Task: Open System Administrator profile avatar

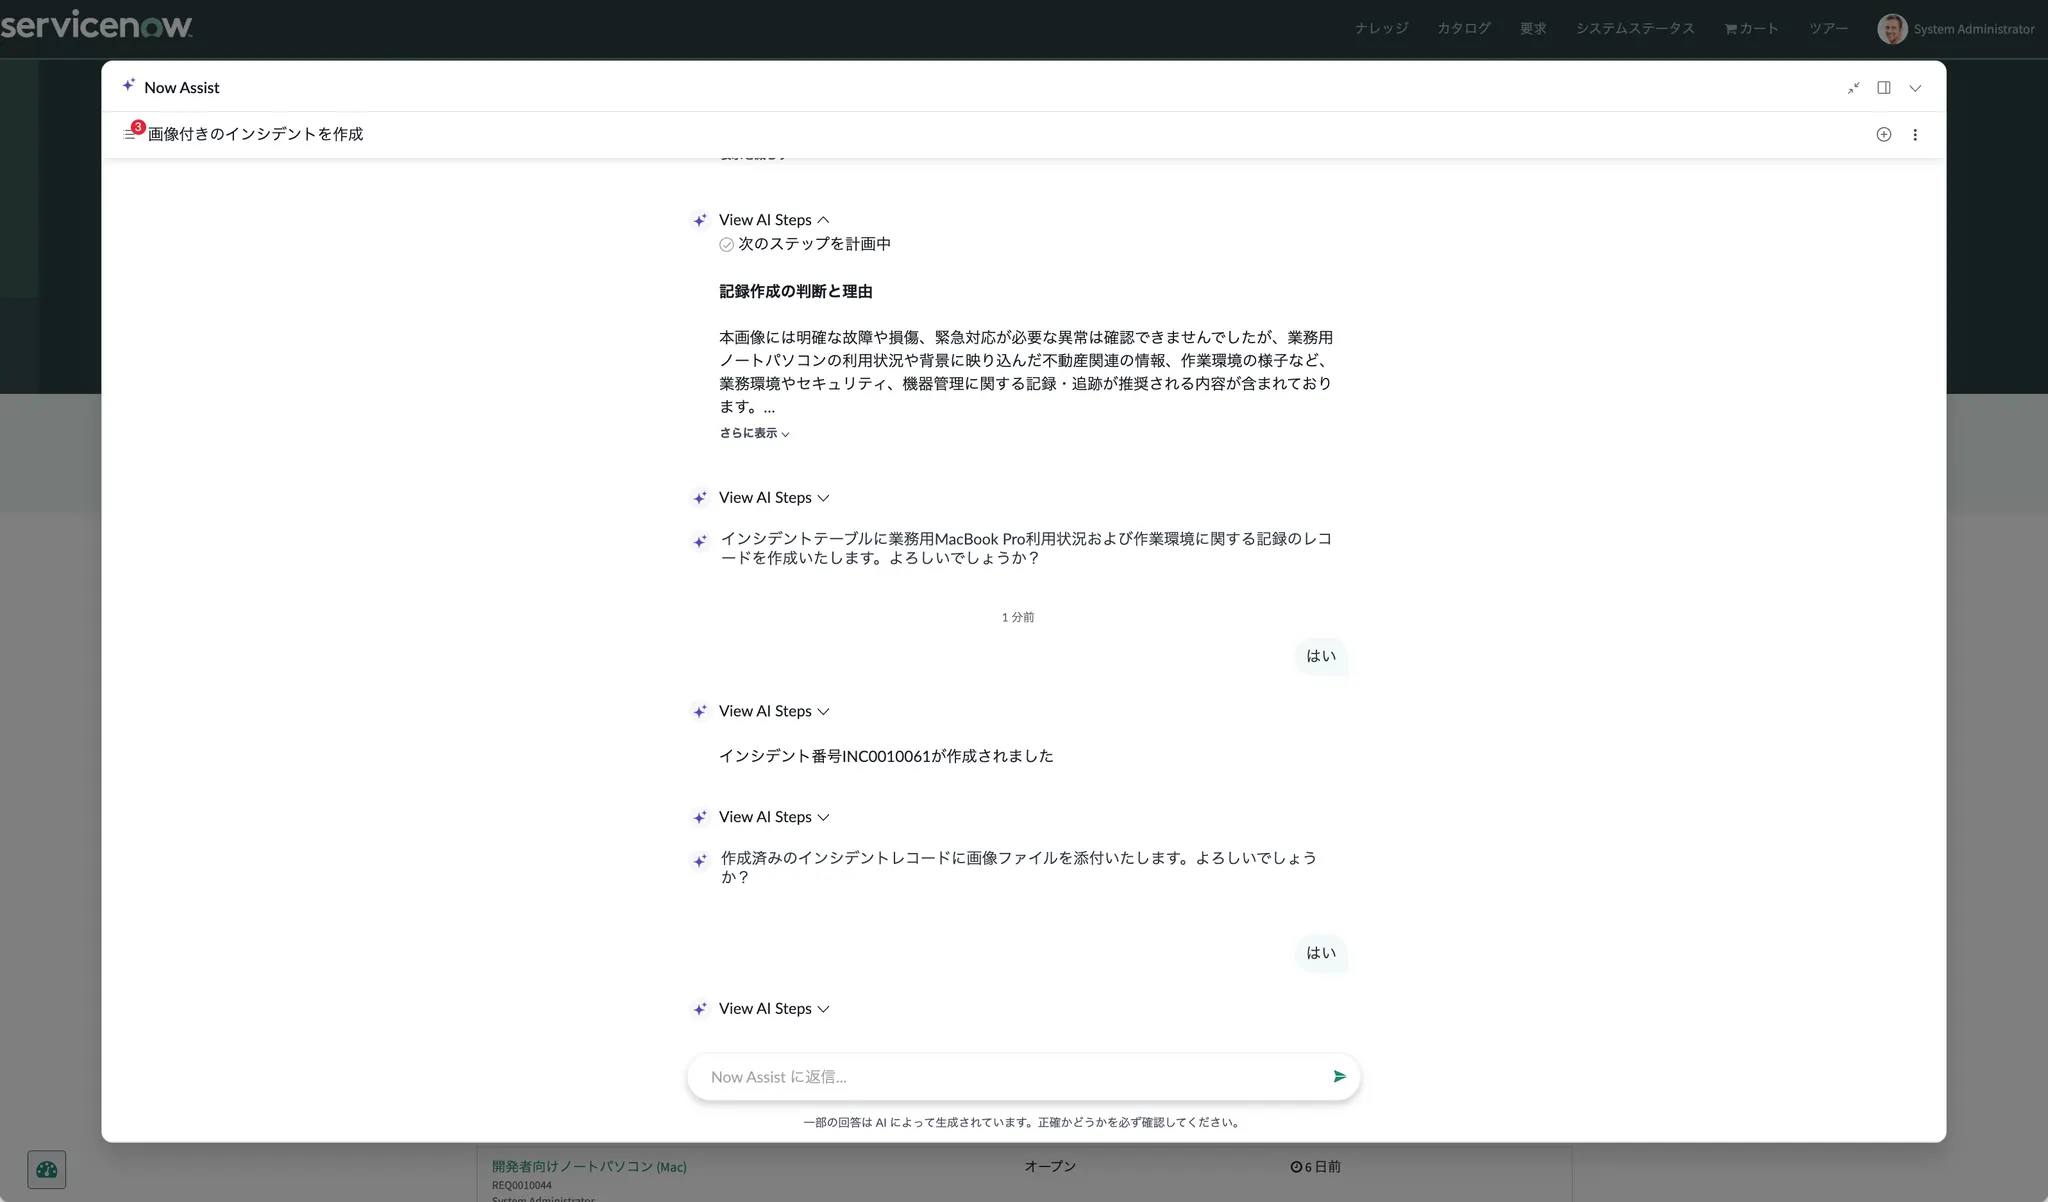Action: click(1891, 29)
